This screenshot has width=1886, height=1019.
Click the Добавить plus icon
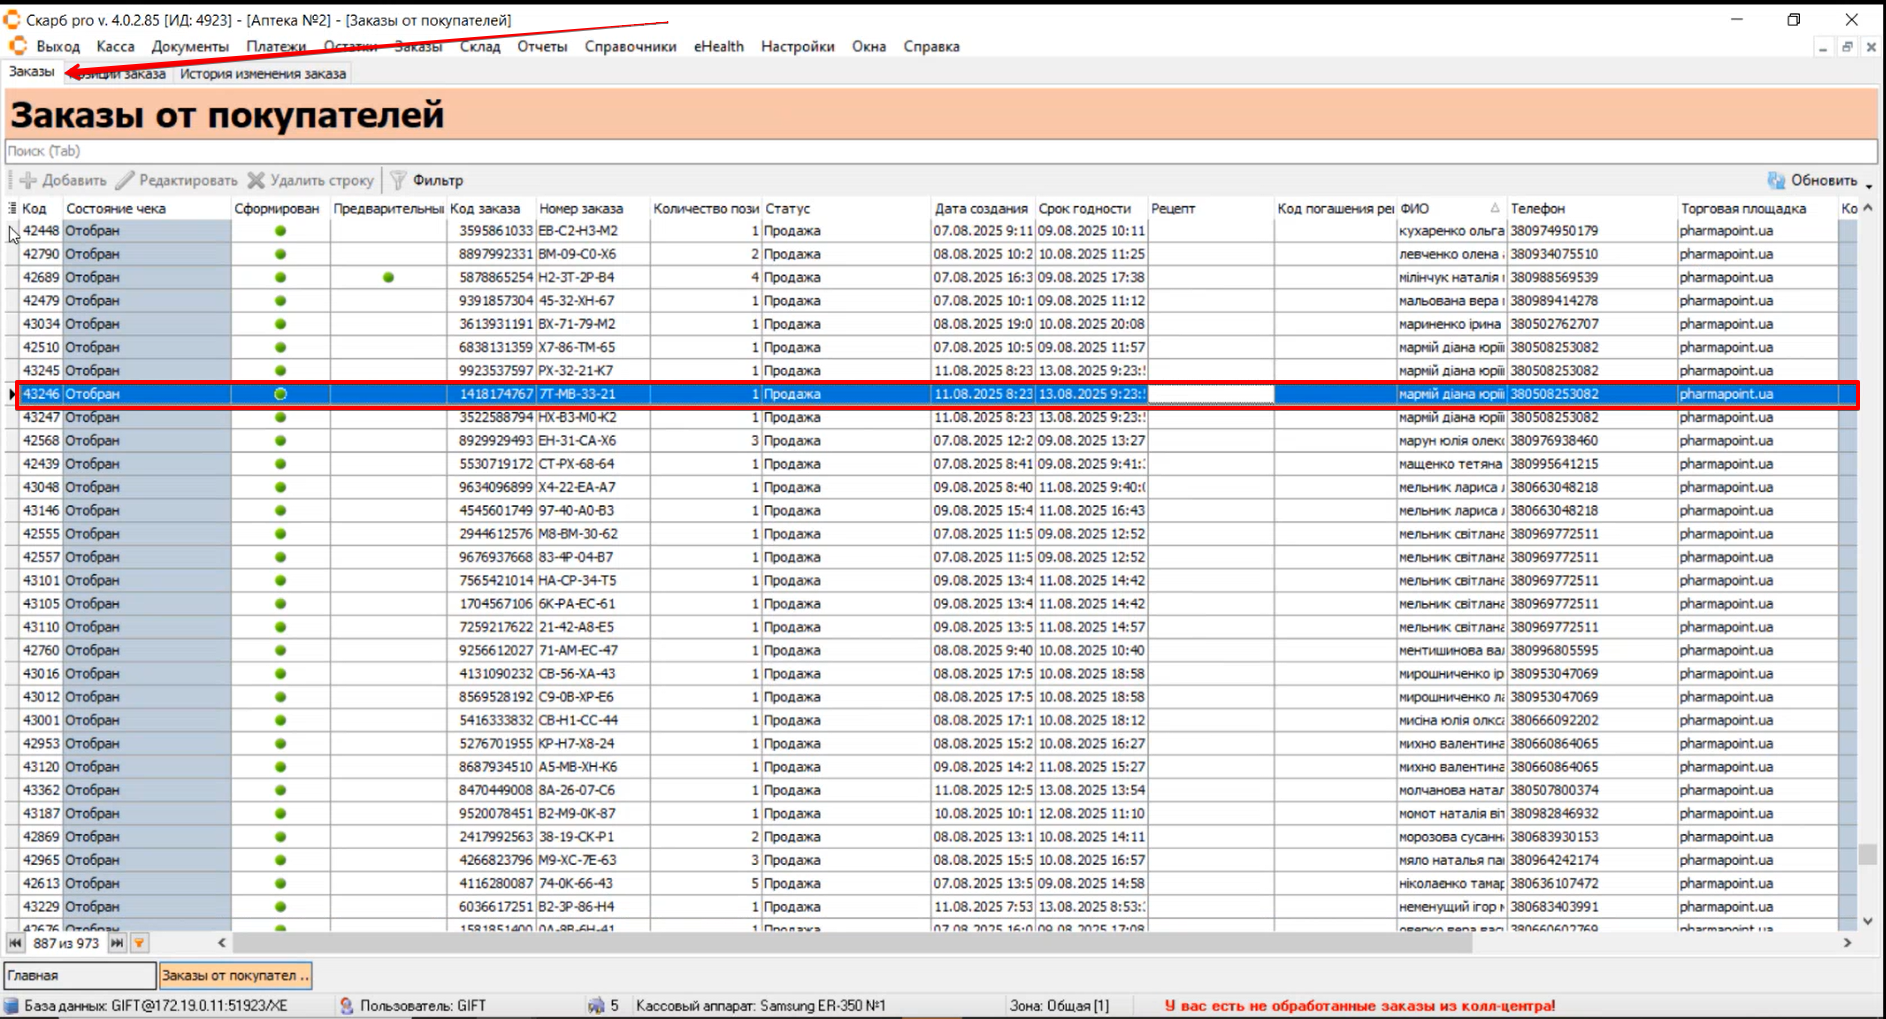(x=28, y=181)
